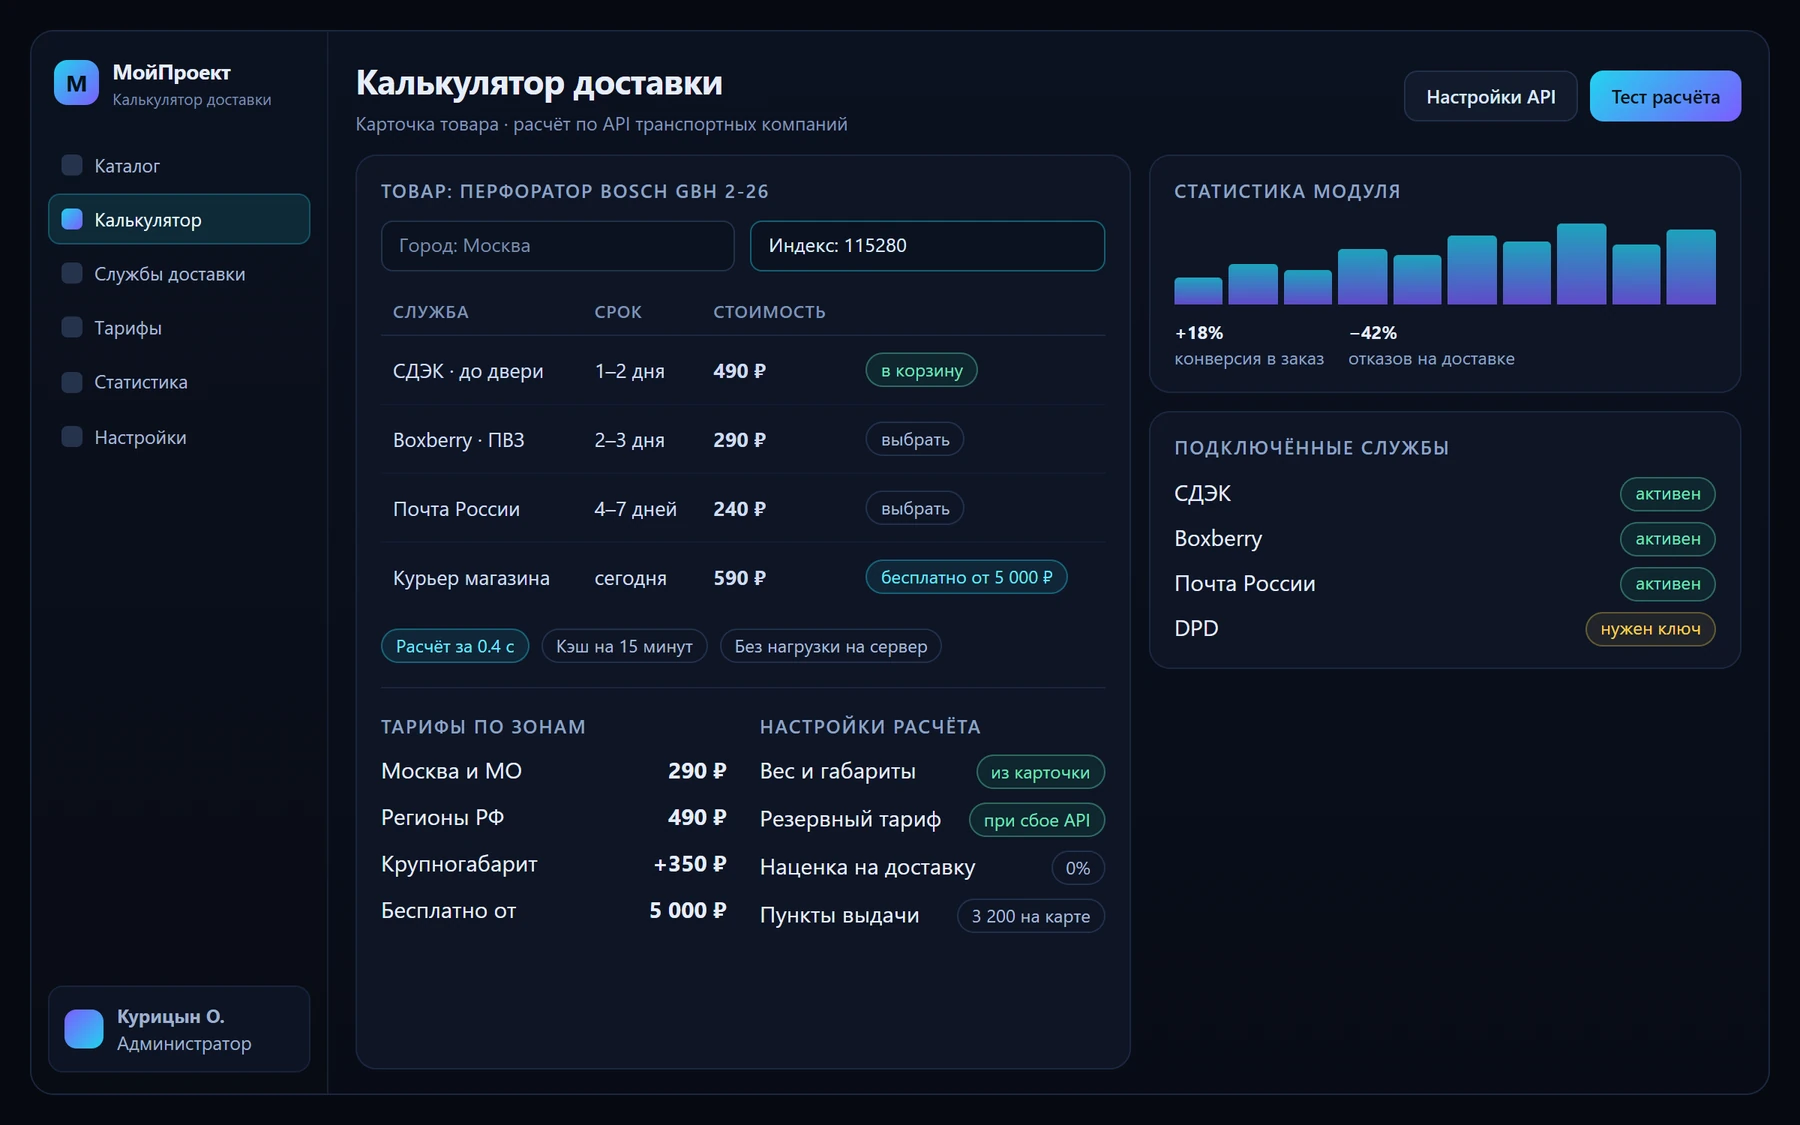Run Тест расчёта button
The image size is (1800, 1125).
tap(1665, 96)
